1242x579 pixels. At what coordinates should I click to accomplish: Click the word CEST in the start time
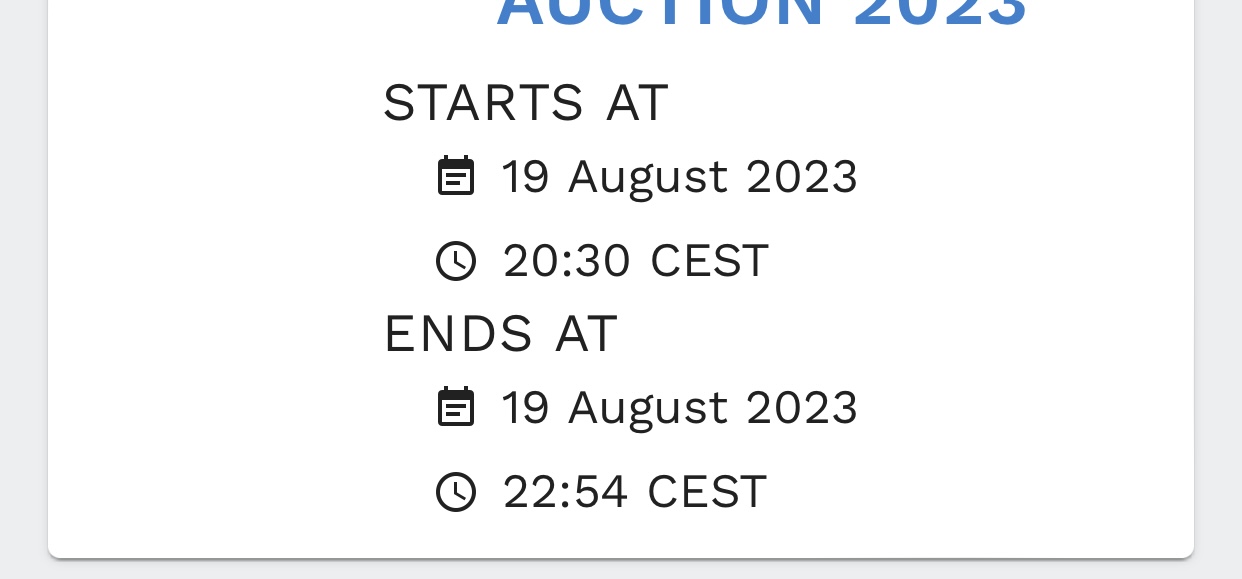click(x=709, y=261)
